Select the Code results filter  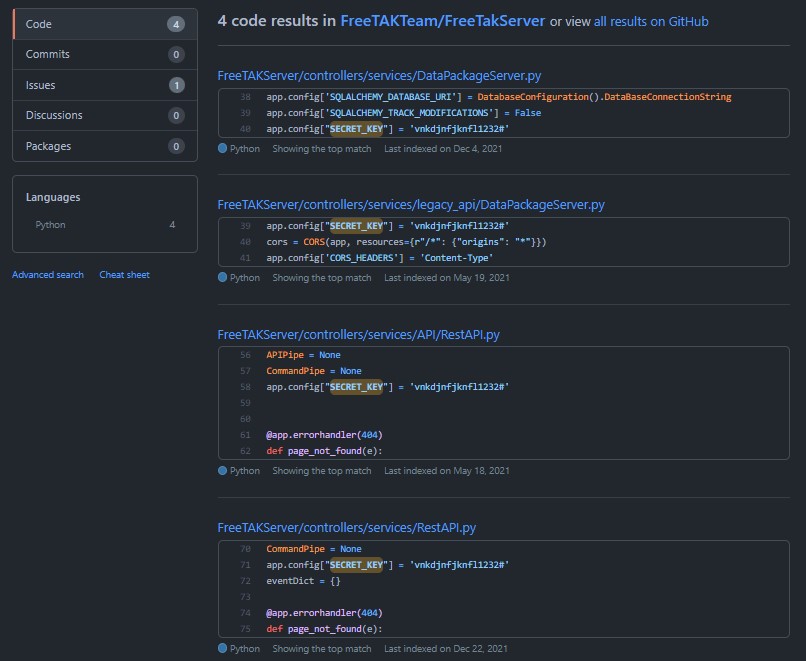click(x=40, y=24)
